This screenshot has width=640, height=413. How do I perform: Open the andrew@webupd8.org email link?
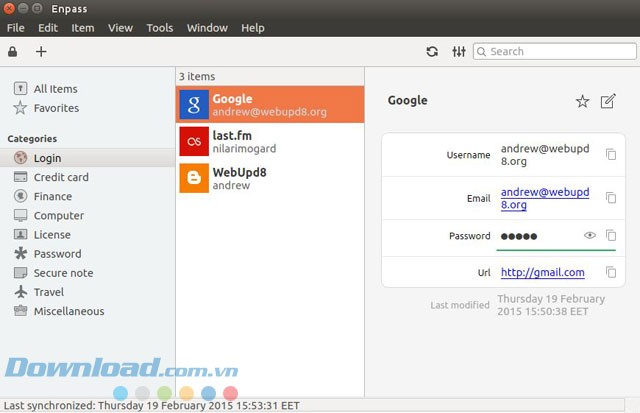coord(545,198)
